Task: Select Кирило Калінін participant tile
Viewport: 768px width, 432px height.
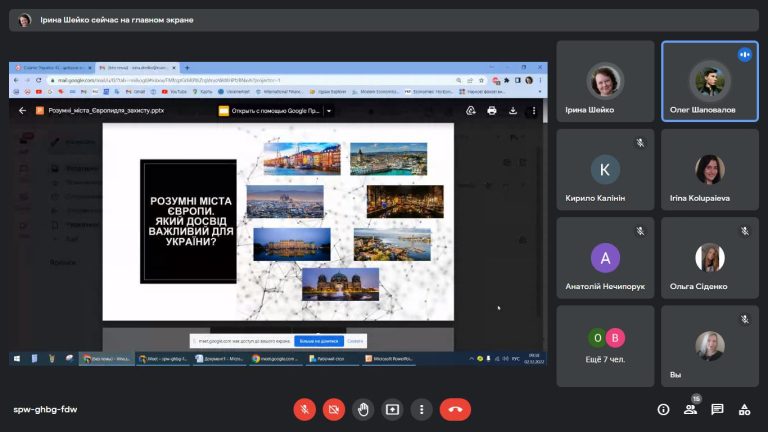Action: click(605, 169)
